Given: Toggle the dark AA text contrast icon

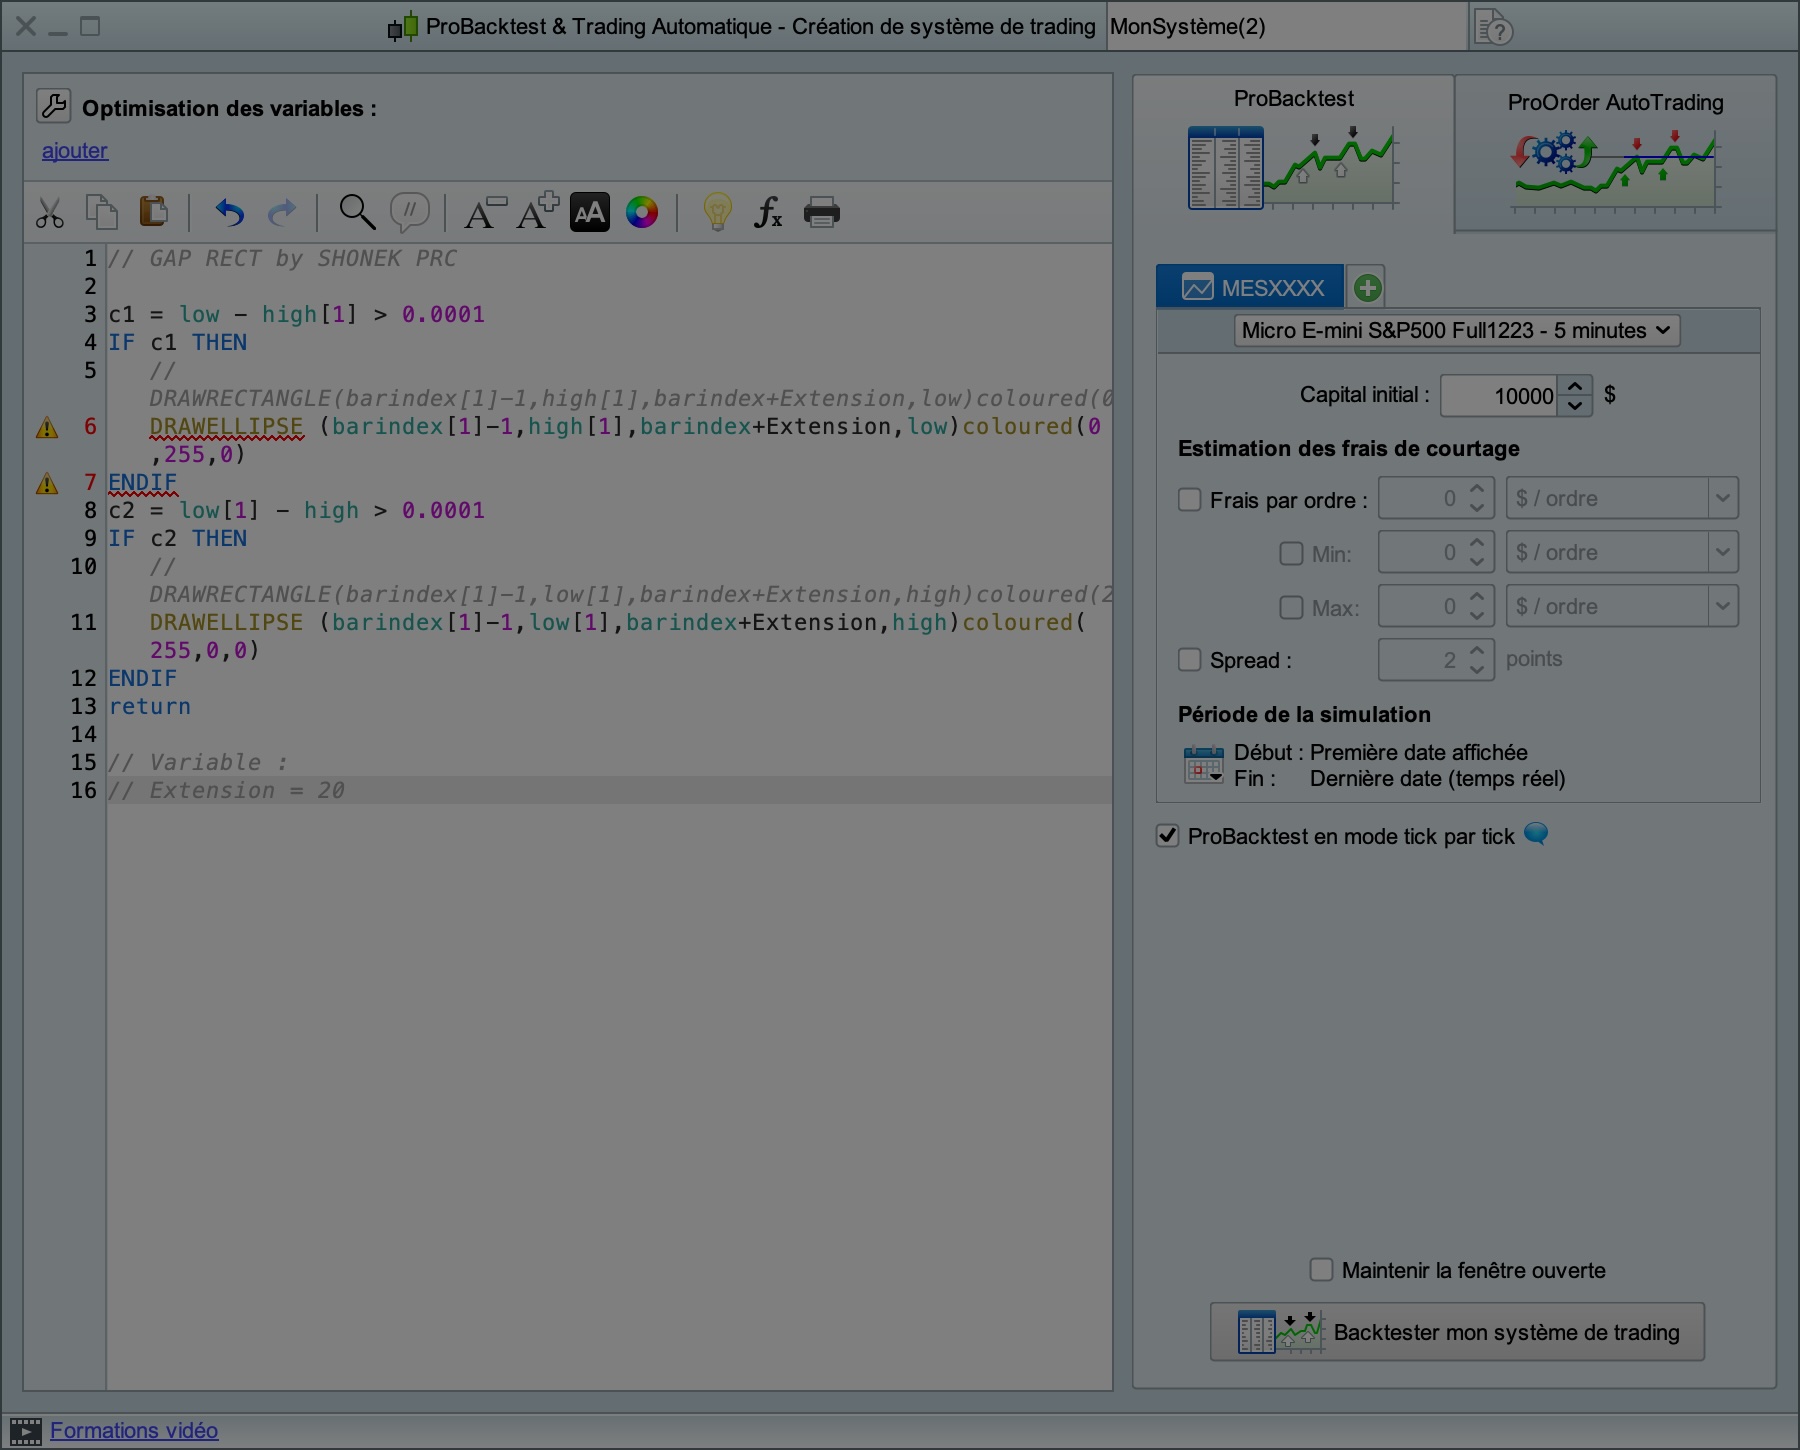Looking at the screenshot, I should pos(590,212).
